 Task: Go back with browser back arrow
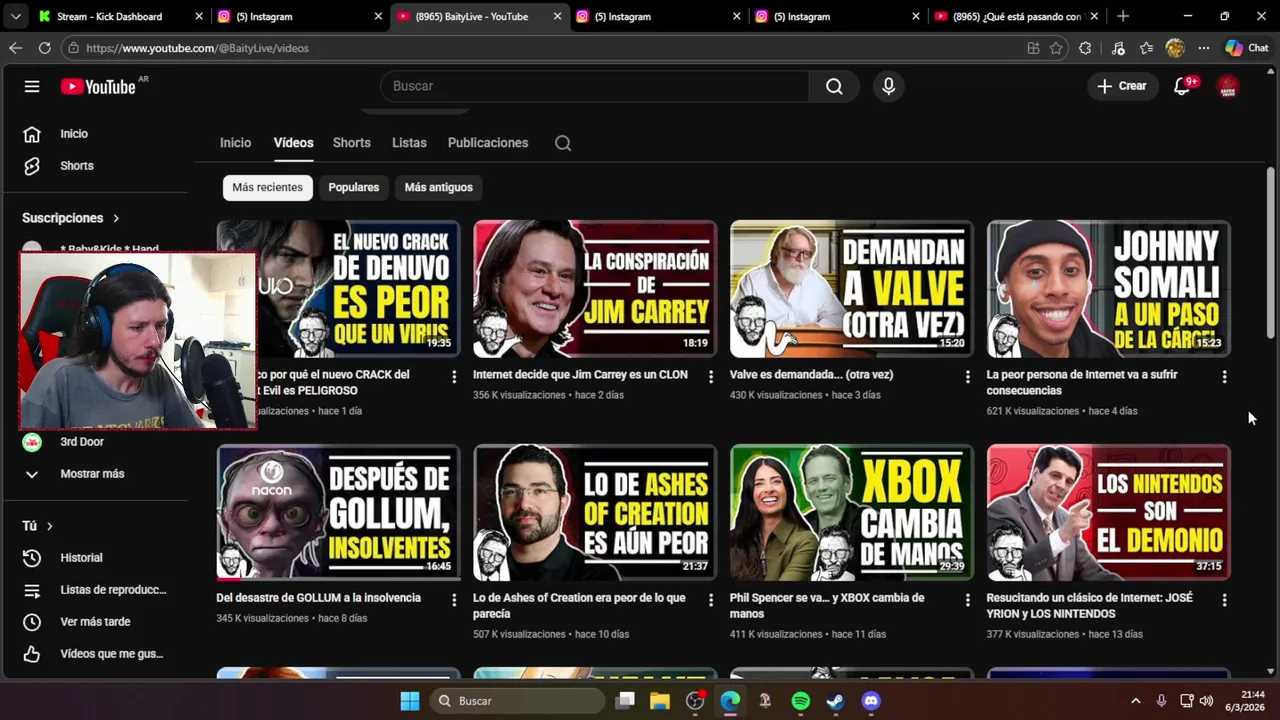click(x=15, y=48)
